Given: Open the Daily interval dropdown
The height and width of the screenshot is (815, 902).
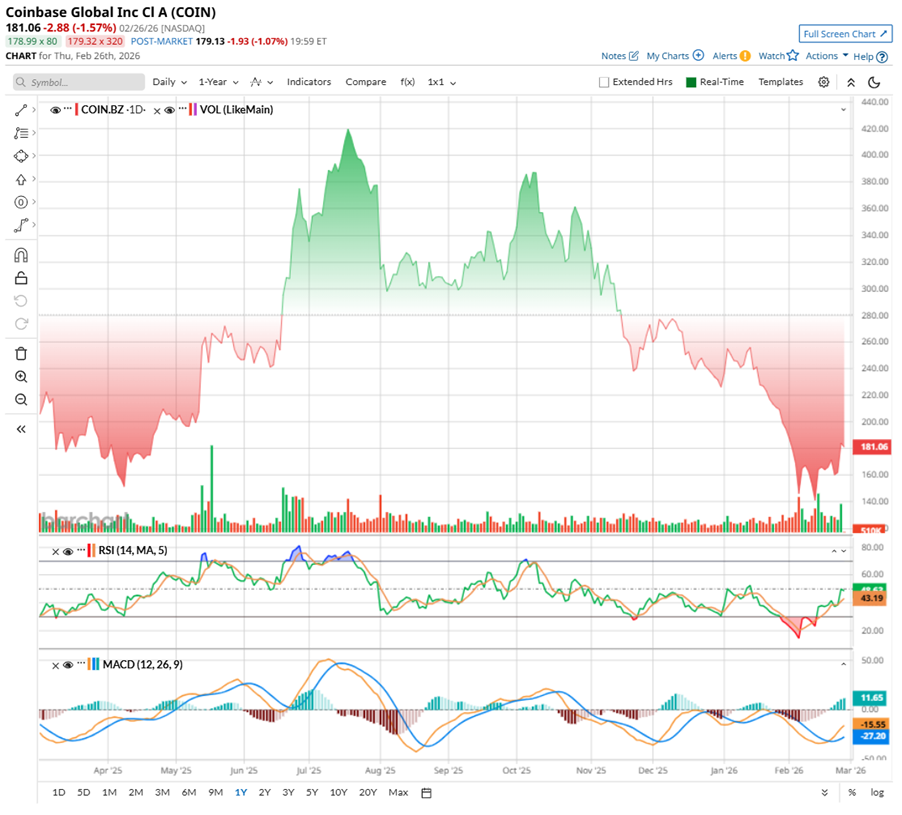Looking at the screenshot, I should click(x=170, y=82).
